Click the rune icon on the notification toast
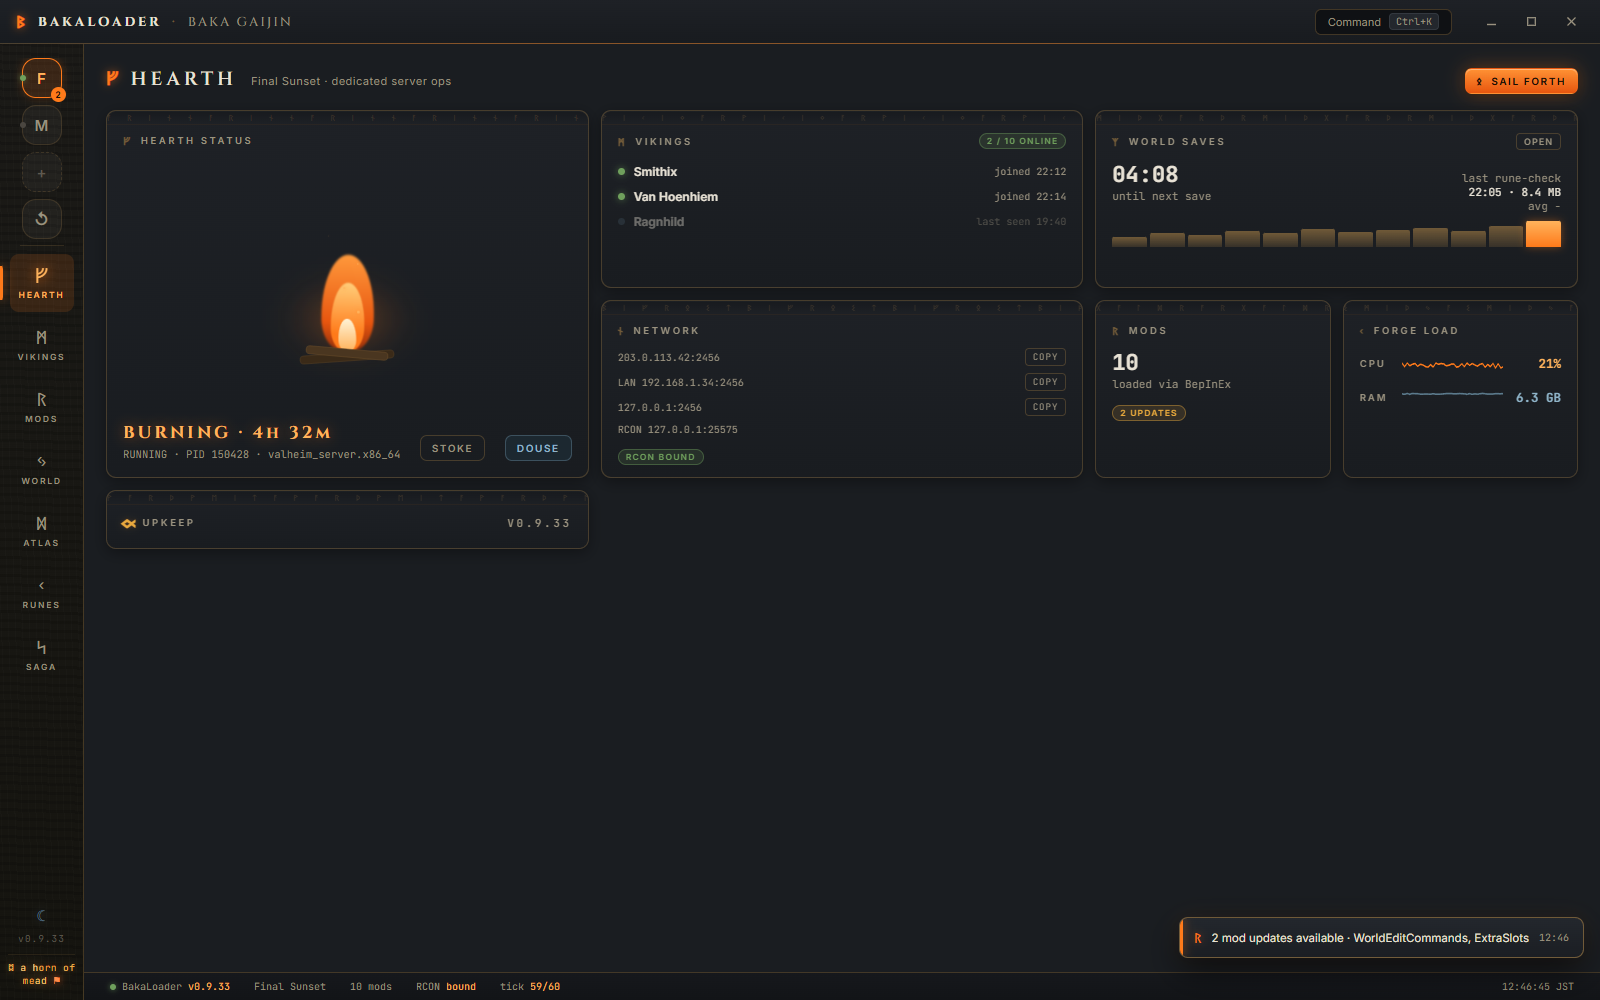This screenshot has height=1000, width=1600. tap(1197, 938)
